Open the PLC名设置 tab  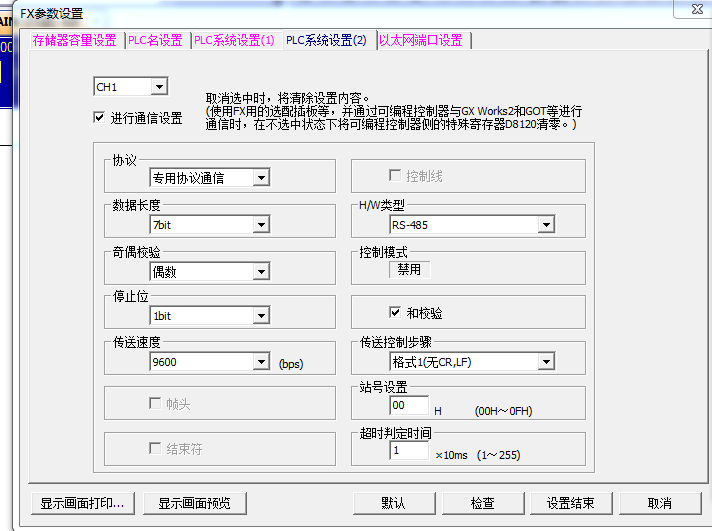pos(156,41)
